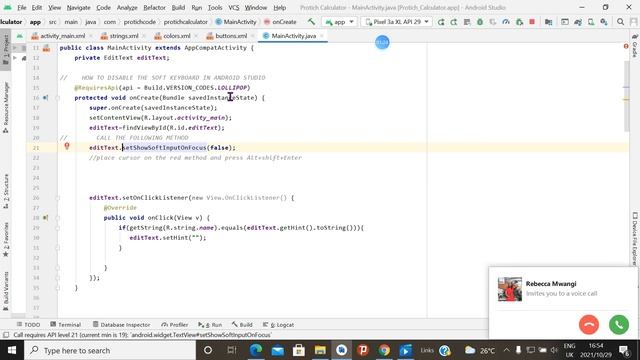Open the File menu
The width and height of the screenshot is (640, 360).
22,7
